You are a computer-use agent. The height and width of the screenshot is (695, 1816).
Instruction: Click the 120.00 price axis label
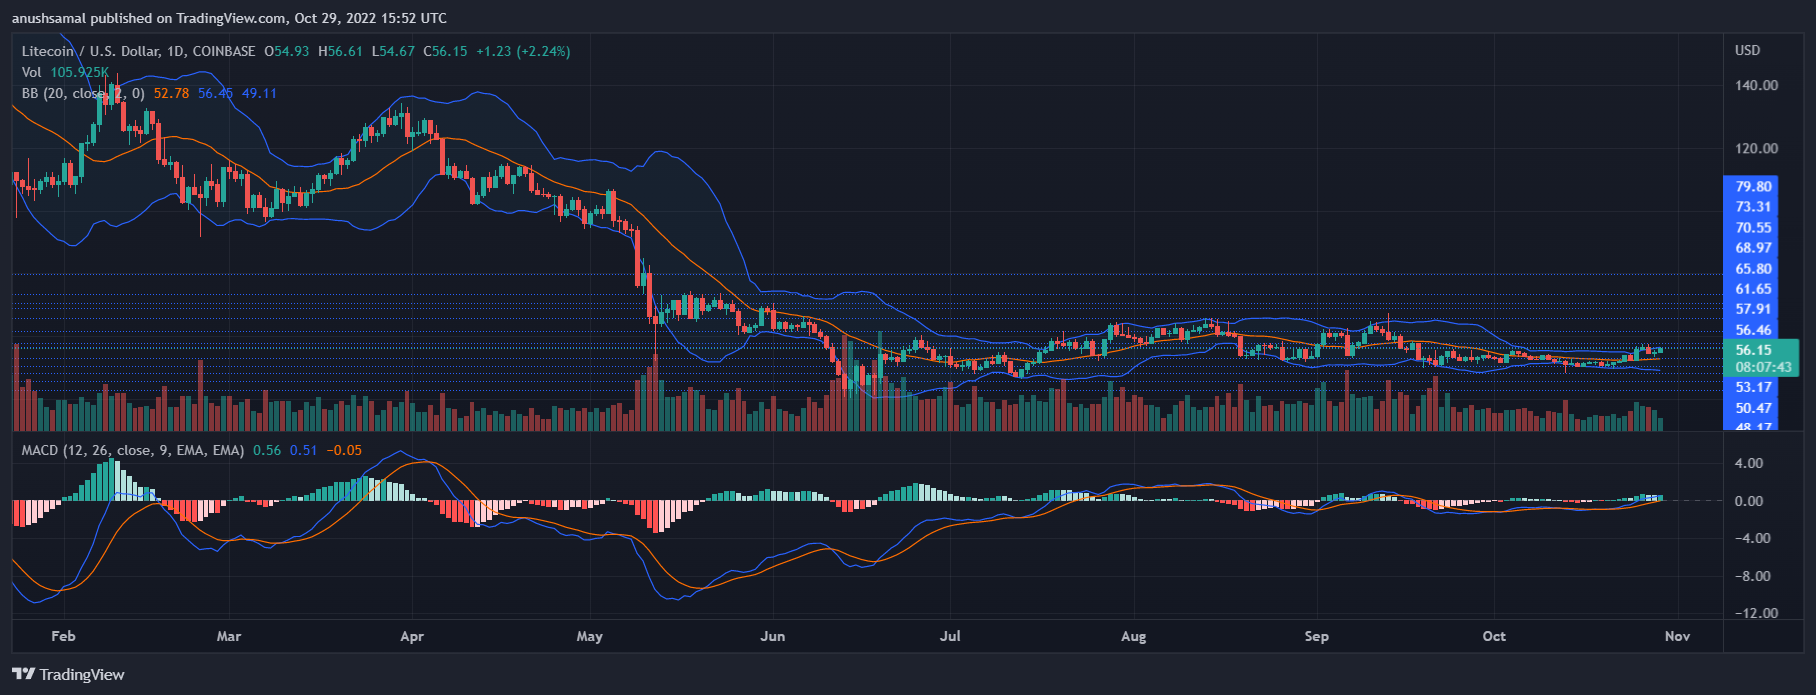1756,148
